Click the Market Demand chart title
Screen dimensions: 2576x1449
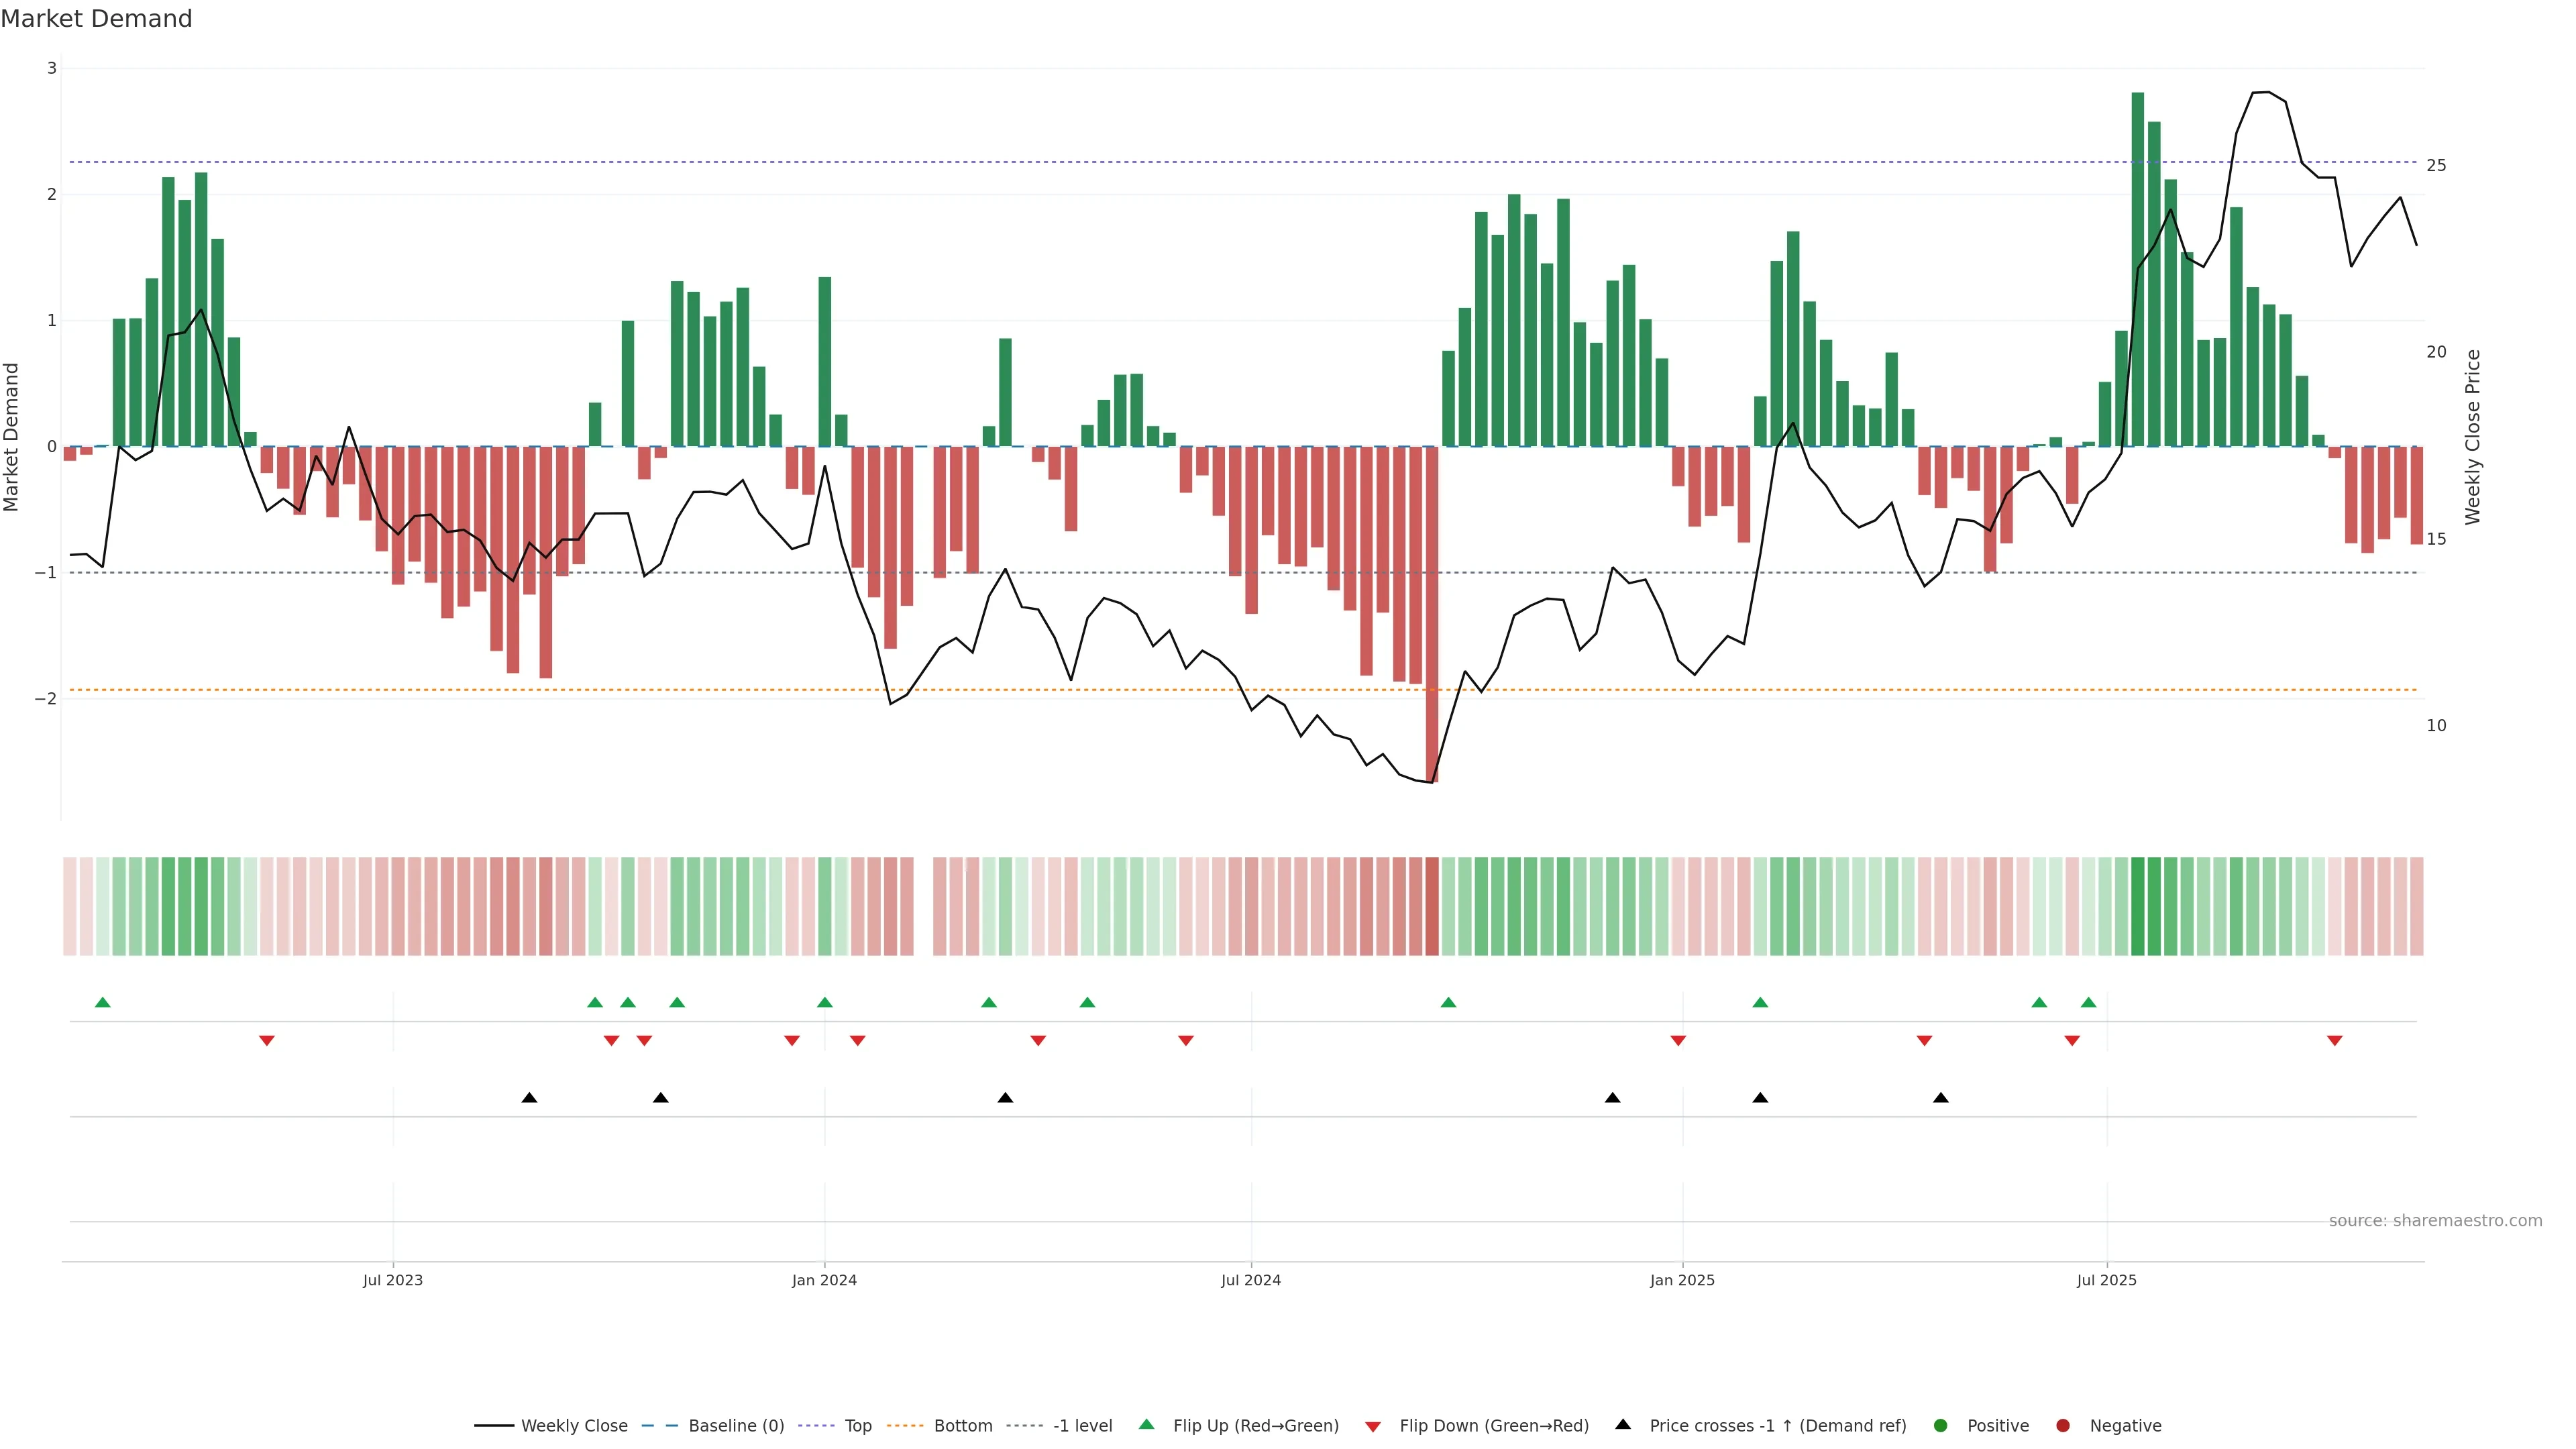click(x=96, y=19)
